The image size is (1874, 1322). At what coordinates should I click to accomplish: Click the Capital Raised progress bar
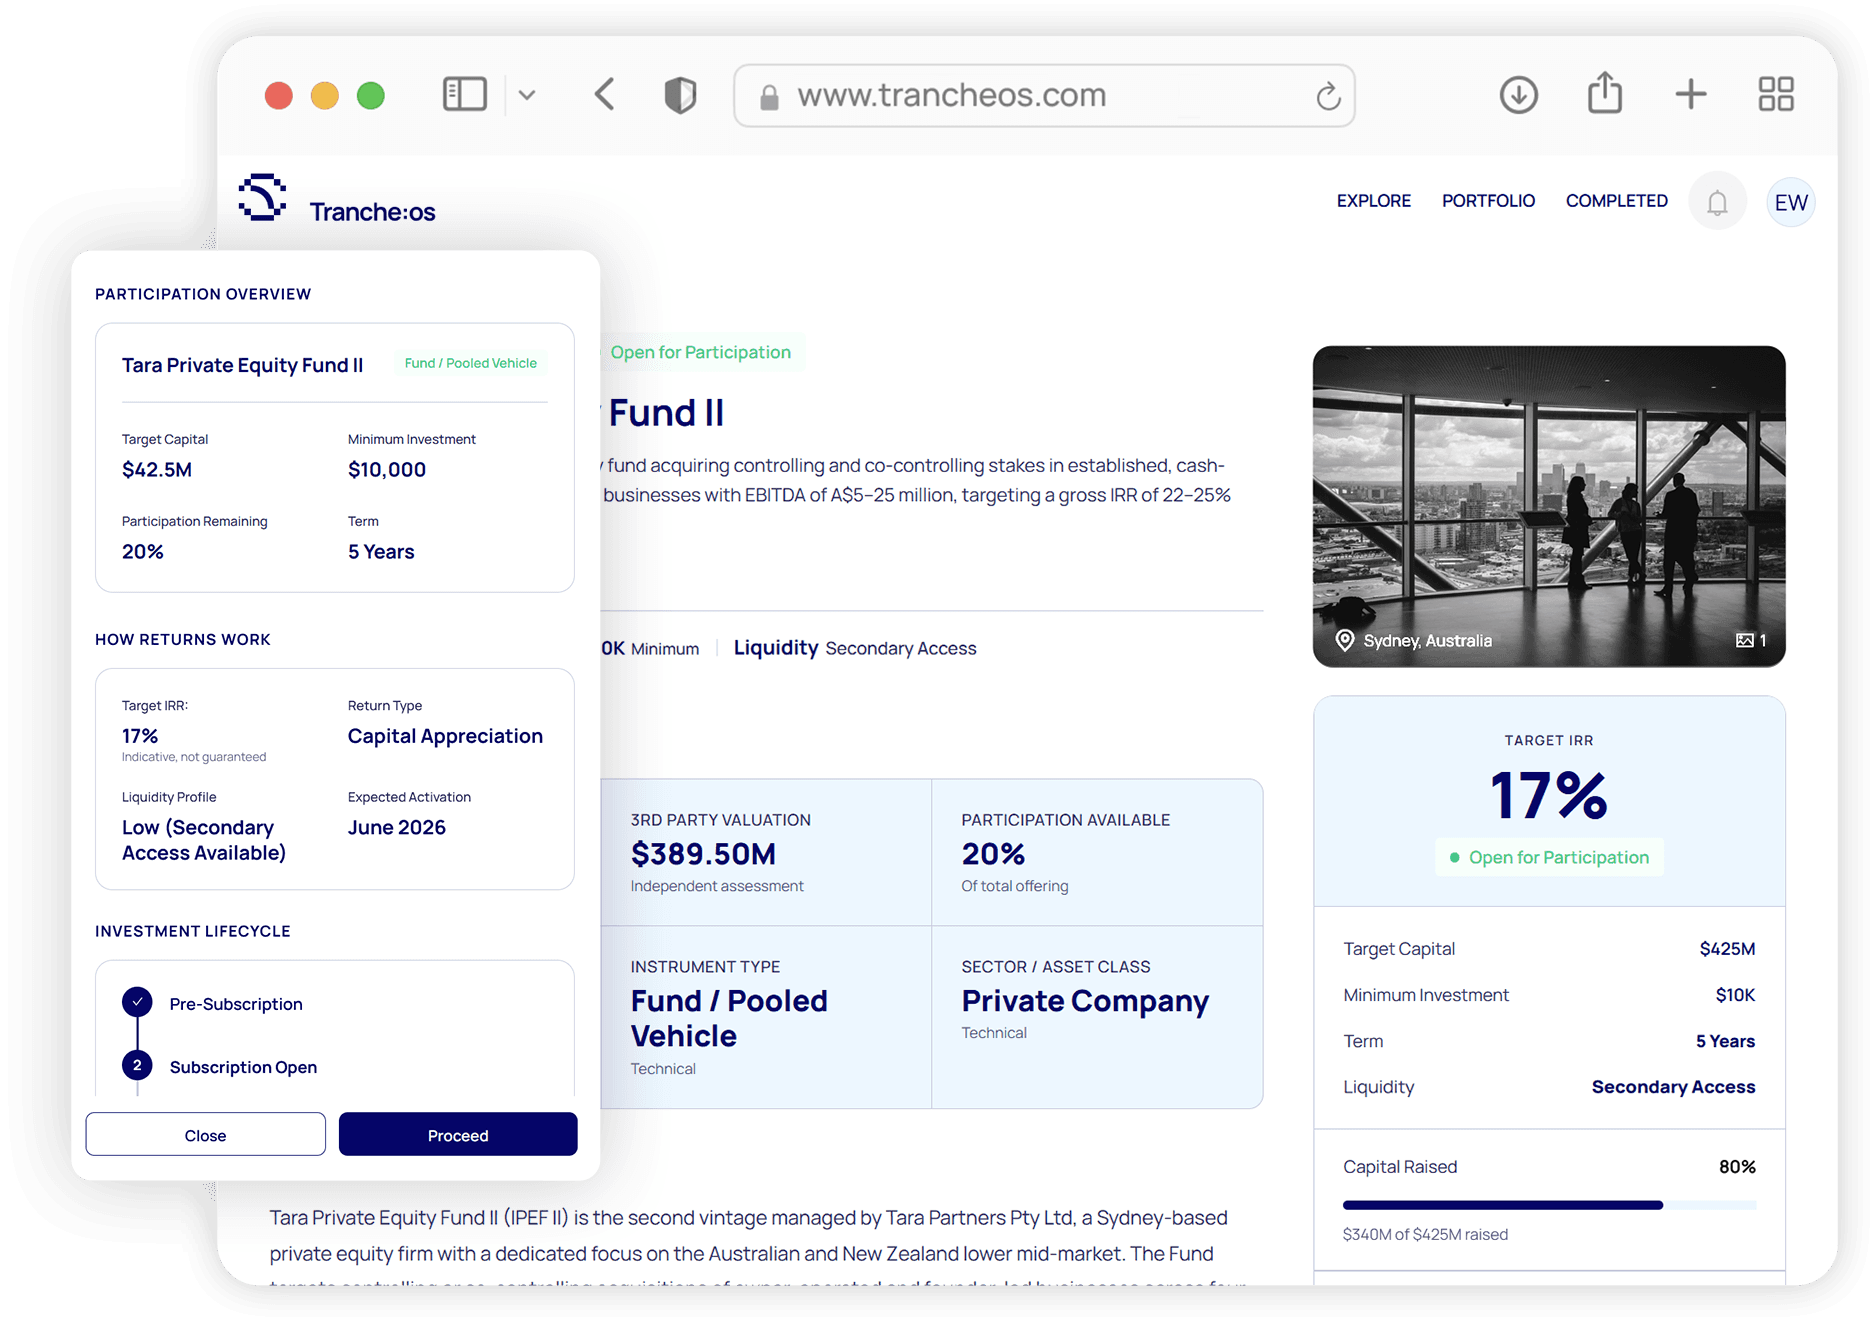[x=1548, y=1205]
